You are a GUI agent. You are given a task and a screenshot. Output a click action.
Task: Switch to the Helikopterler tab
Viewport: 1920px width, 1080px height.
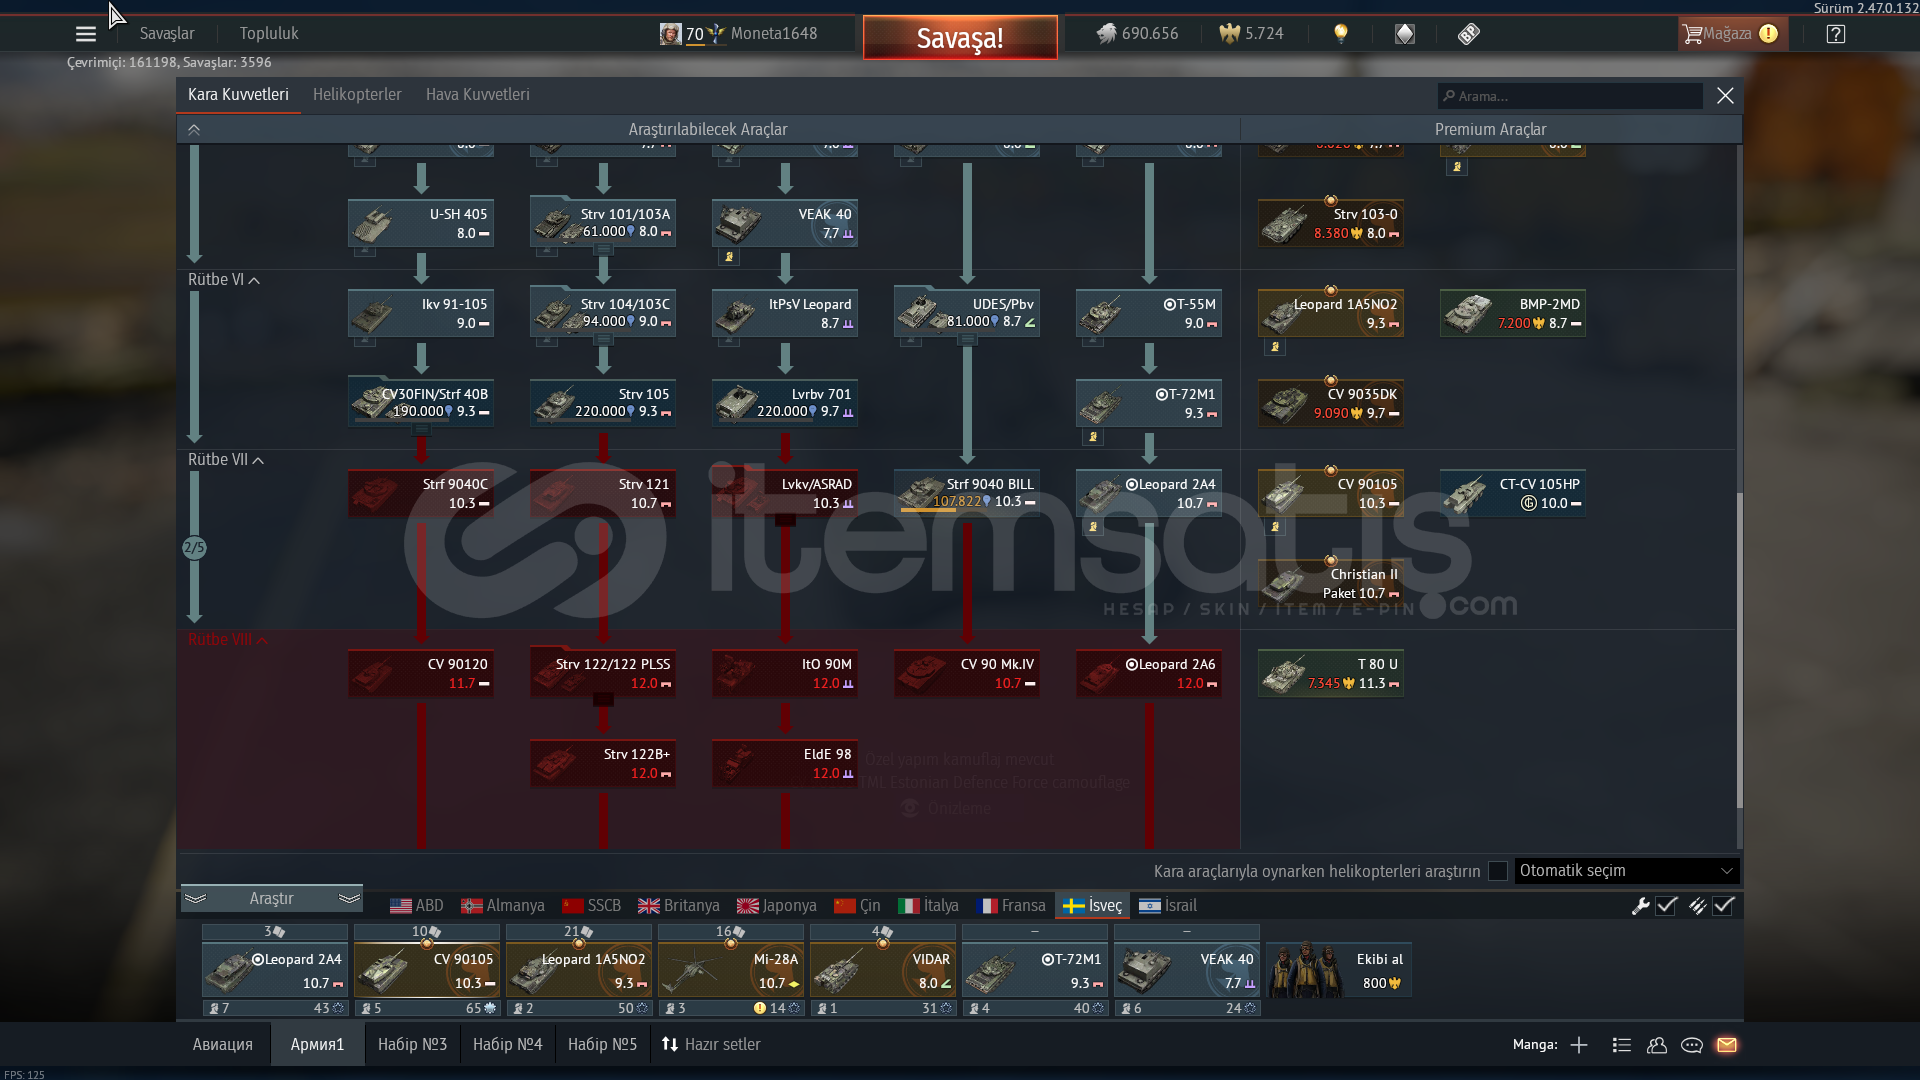(357, 94)
